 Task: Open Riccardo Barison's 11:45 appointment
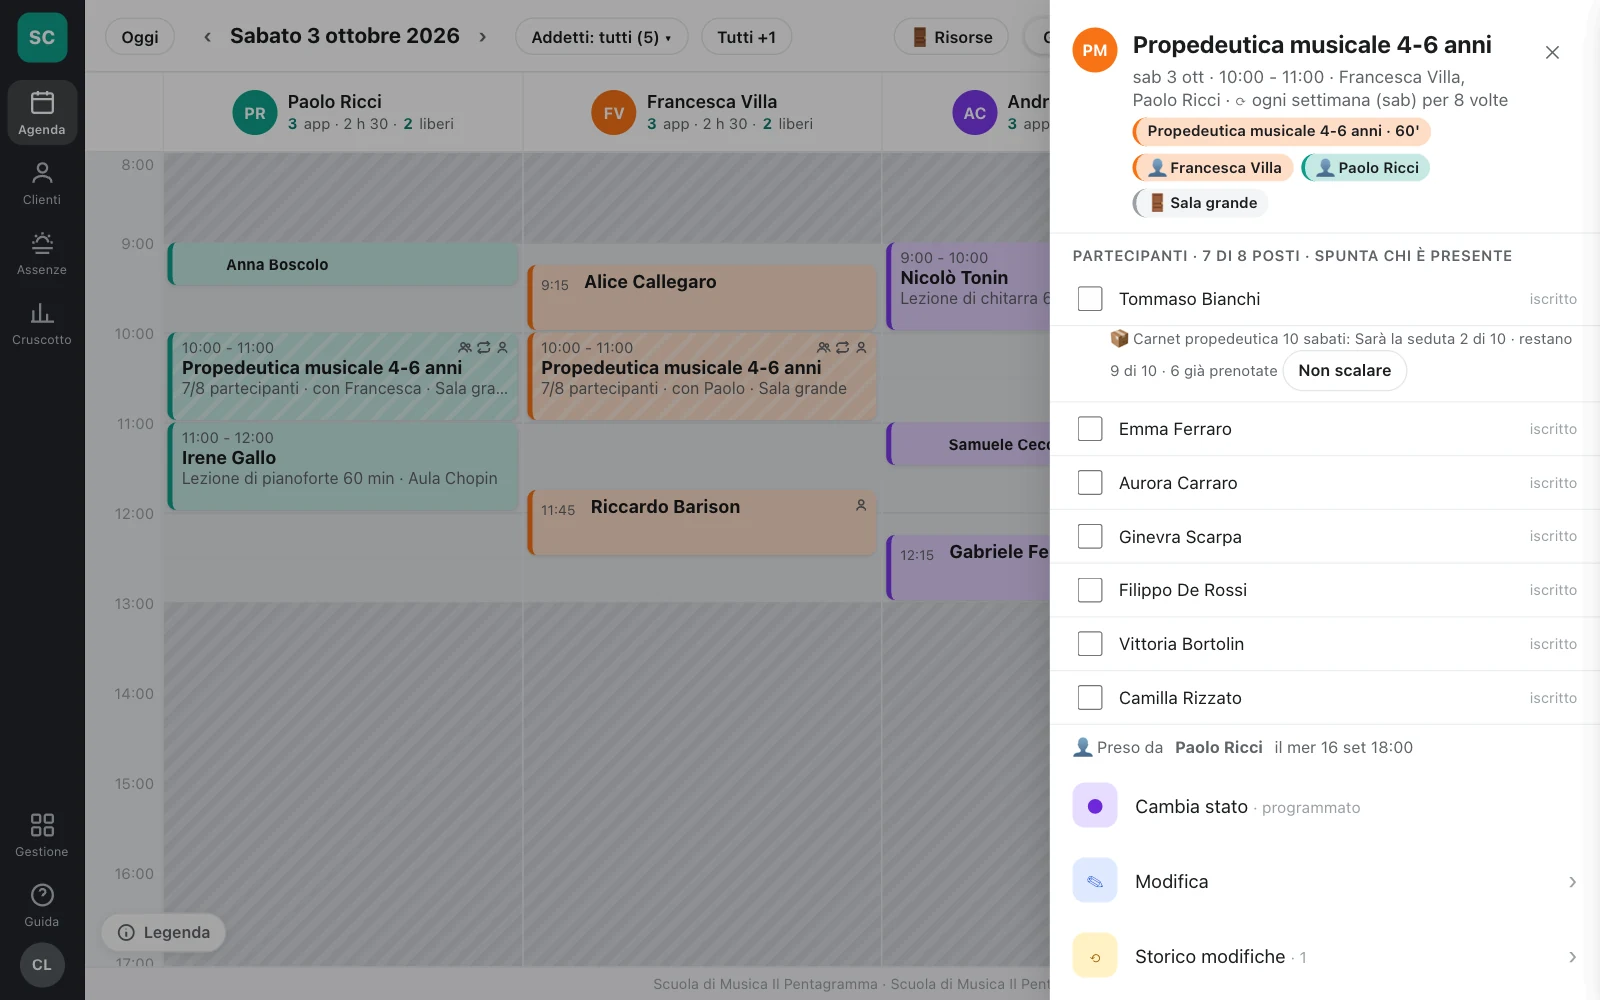(x=702, y=522)
